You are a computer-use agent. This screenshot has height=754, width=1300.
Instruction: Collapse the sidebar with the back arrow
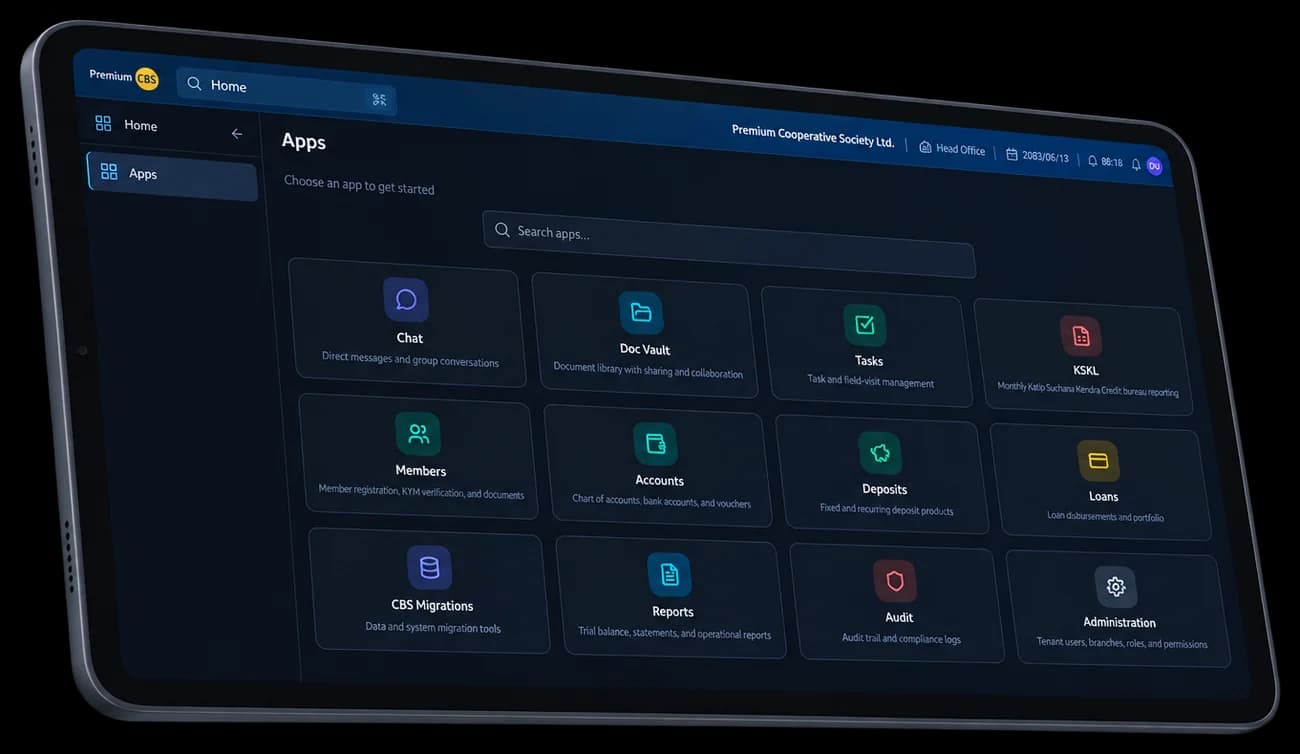(237, 133)
